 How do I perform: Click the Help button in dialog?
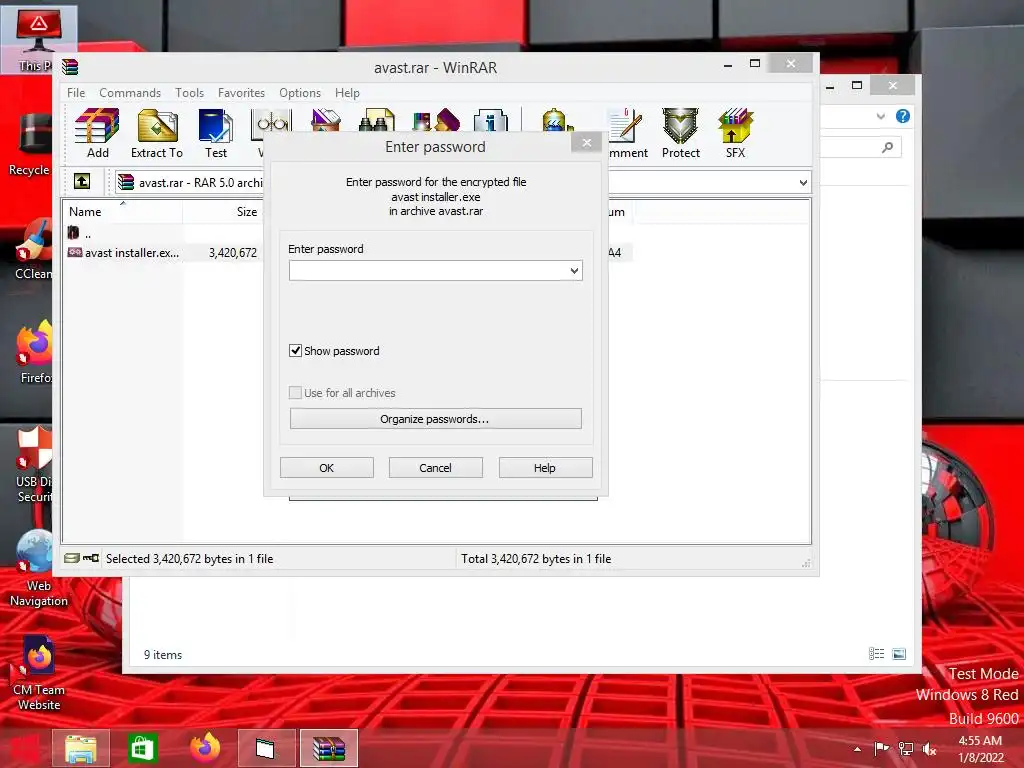[545, 468]
